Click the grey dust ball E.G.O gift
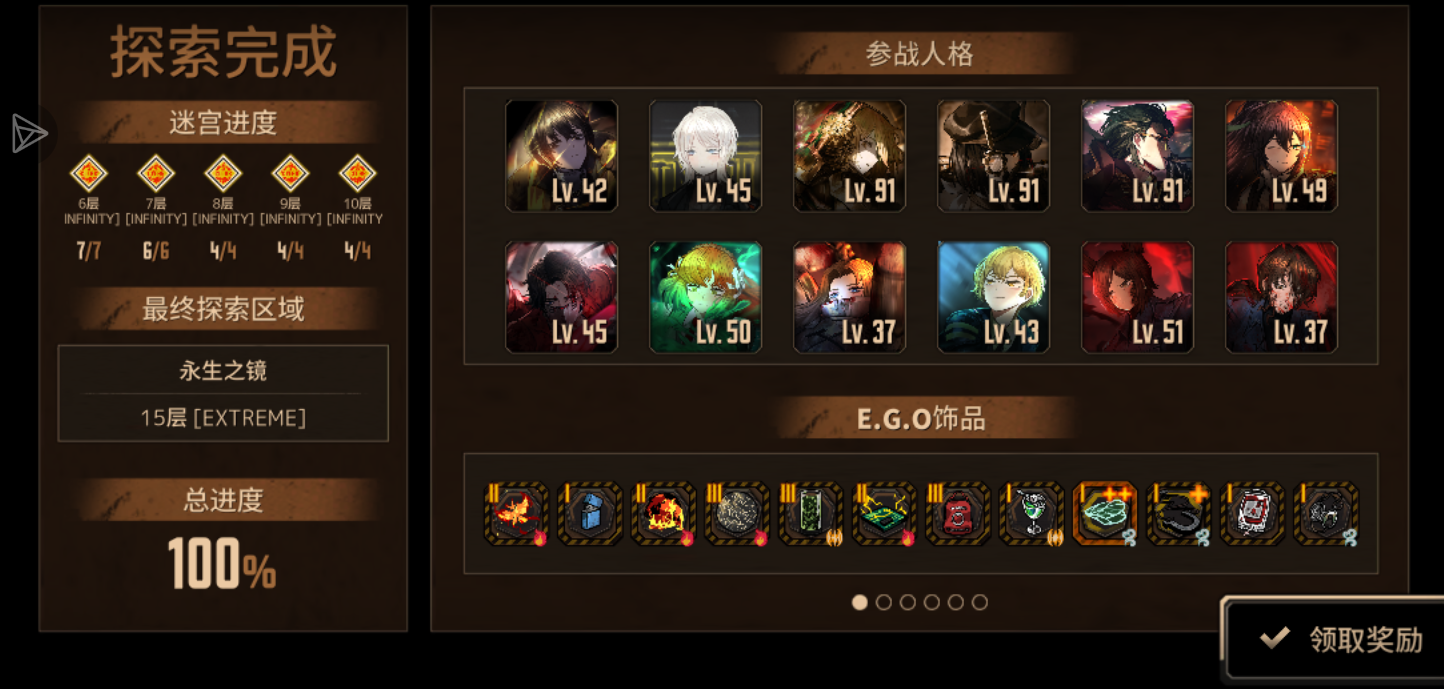The image size is (1444, 689). [737, 514]
